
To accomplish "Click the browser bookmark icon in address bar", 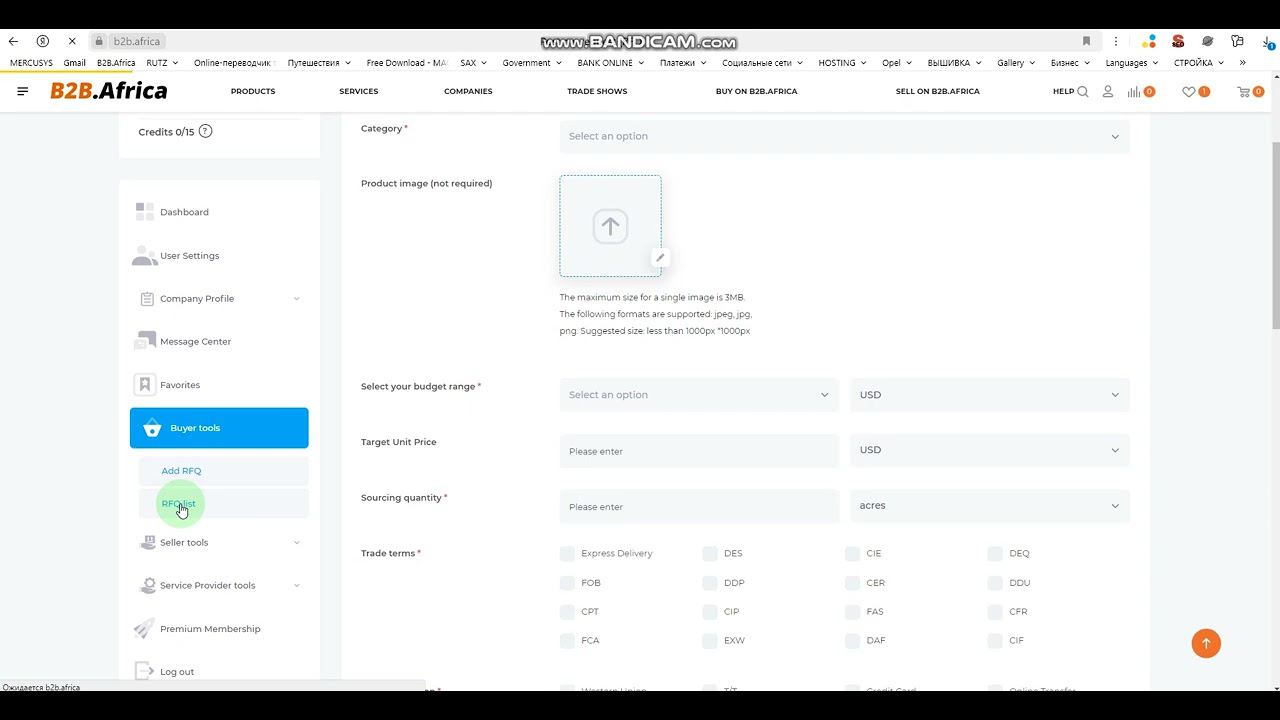I will (x=1086, y=41).
